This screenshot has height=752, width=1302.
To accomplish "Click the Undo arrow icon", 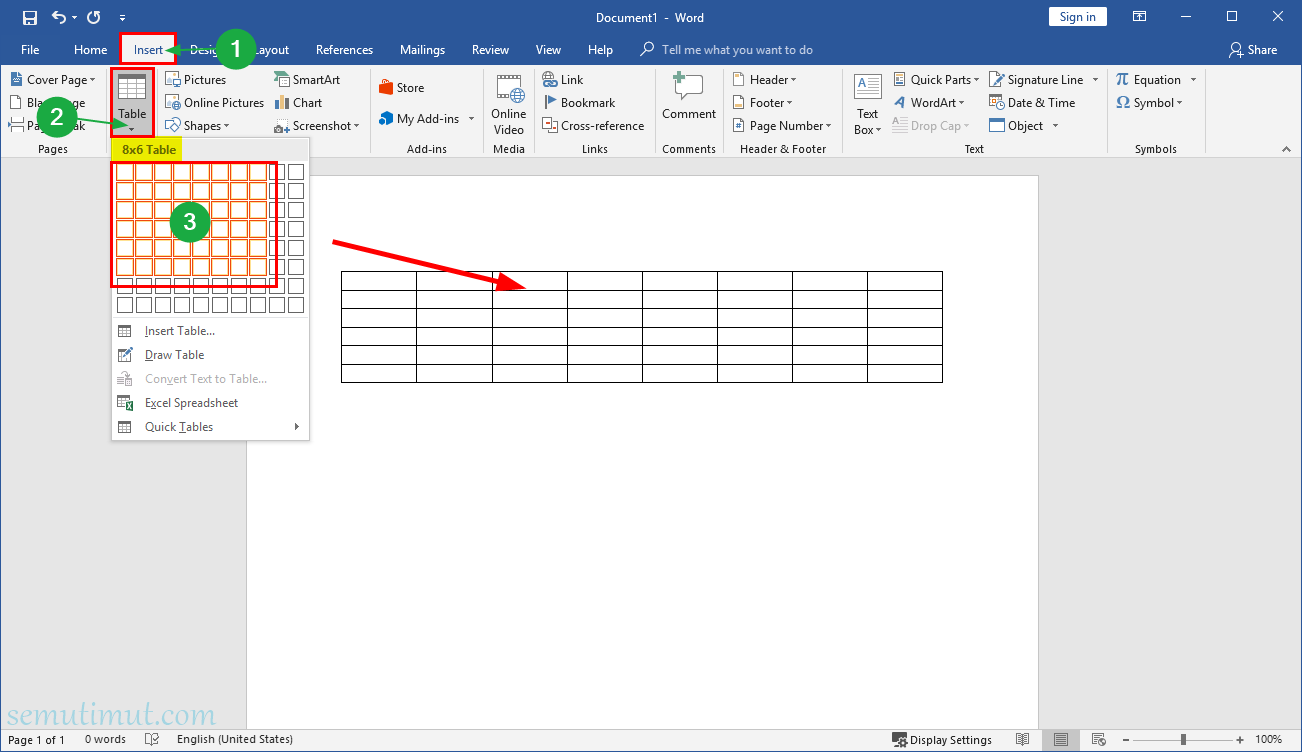I will [58, 17].
